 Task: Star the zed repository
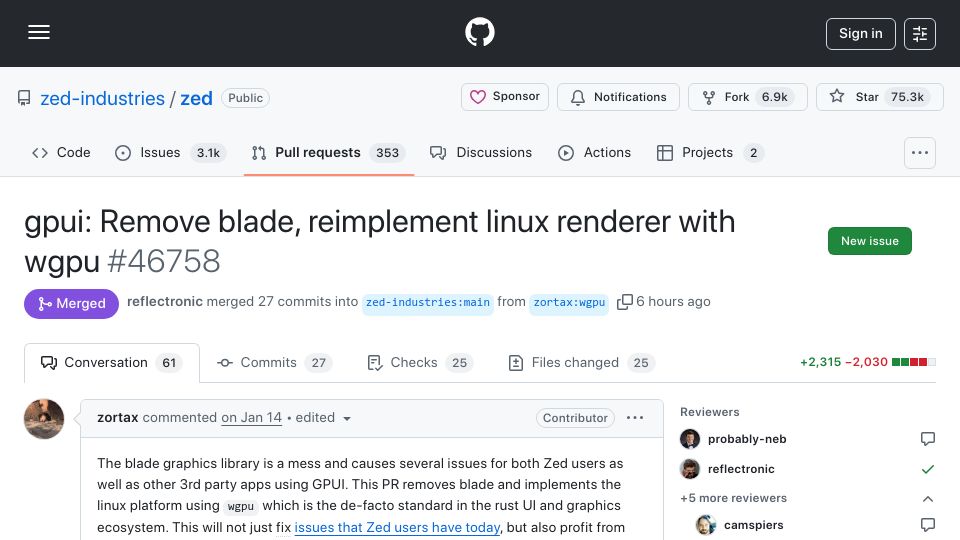[x=879, y=97]
